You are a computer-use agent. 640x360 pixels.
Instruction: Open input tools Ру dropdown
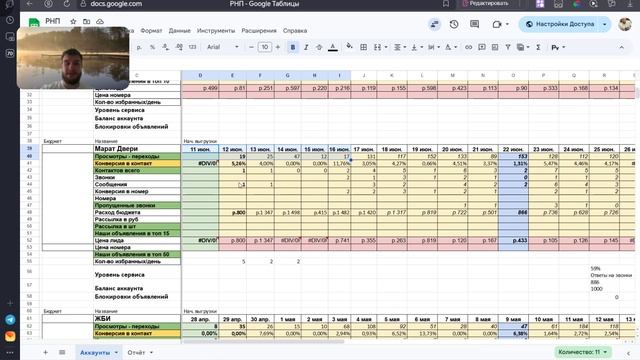click(x=558, y=47)
